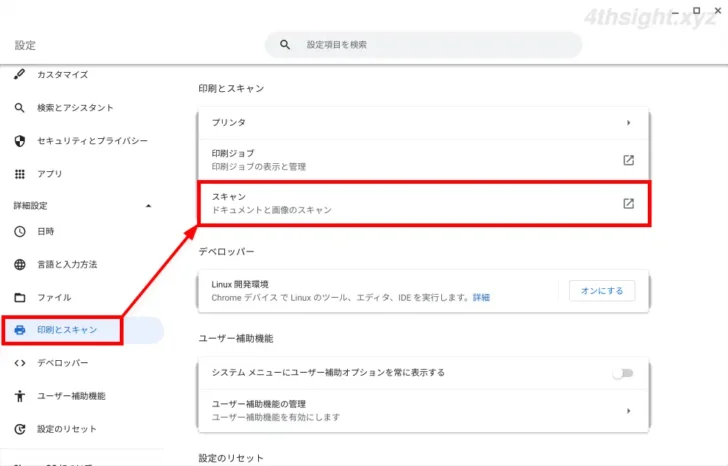The image size is (728, 466).
Task: Open the ユーザー補助機能の管理 row chevron
Action: [x=629, y=411]
